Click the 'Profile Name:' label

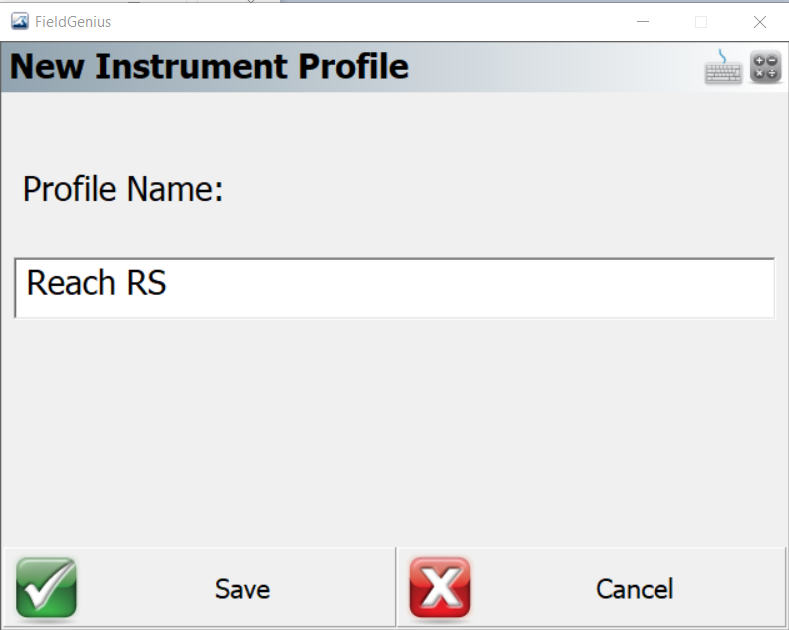tap(123, 189)
